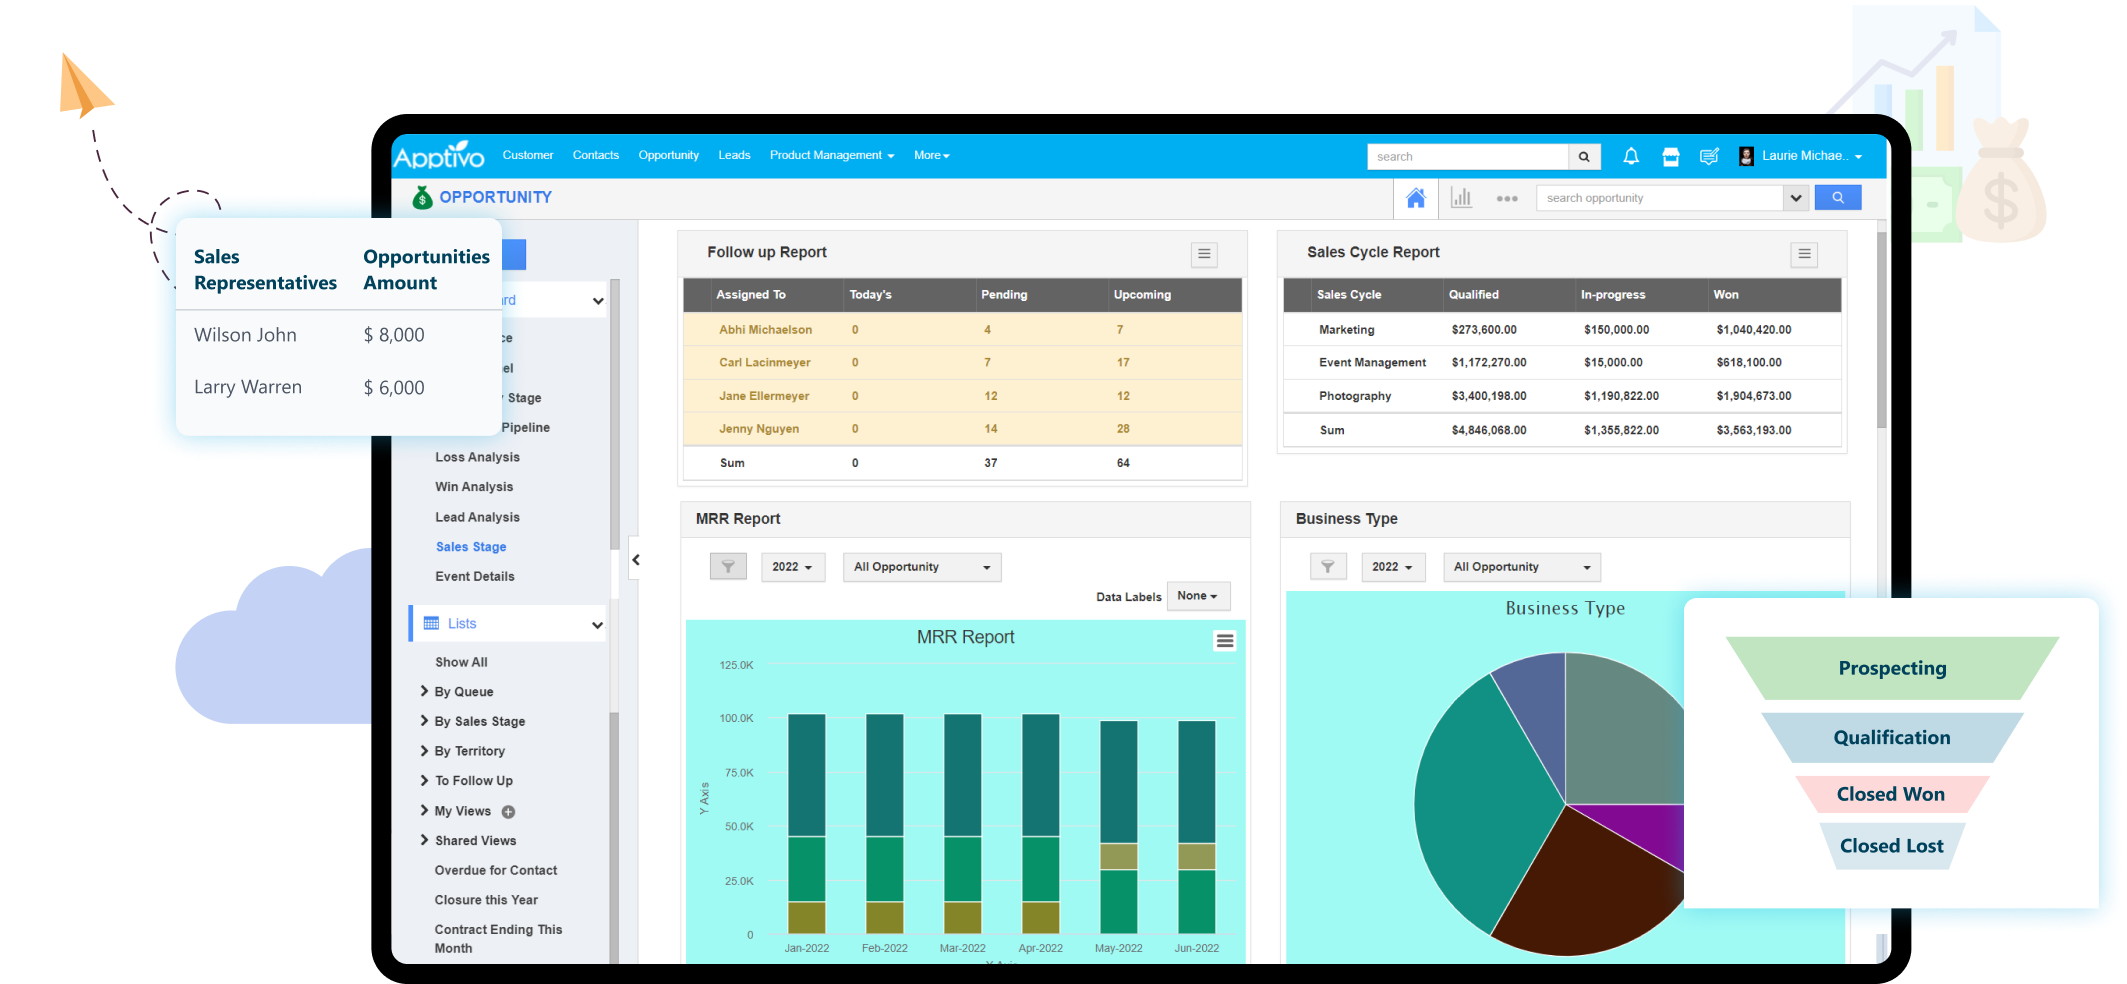The width and height of the screenshot is (2127, 984).
Task: Click the blue opportunity search button
Action: pos(1837,198)
